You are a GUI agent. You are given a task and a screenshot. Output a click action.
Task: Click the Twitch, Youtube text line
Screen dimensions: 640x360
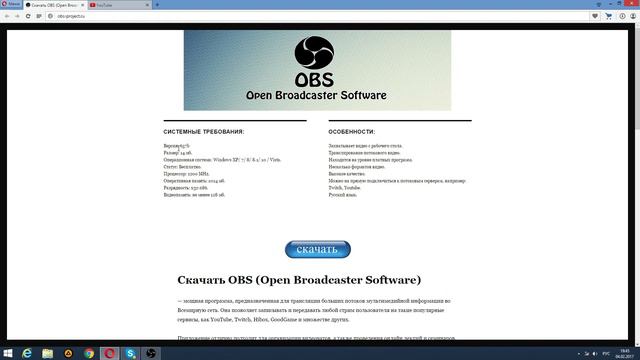(x=344, y=188)
